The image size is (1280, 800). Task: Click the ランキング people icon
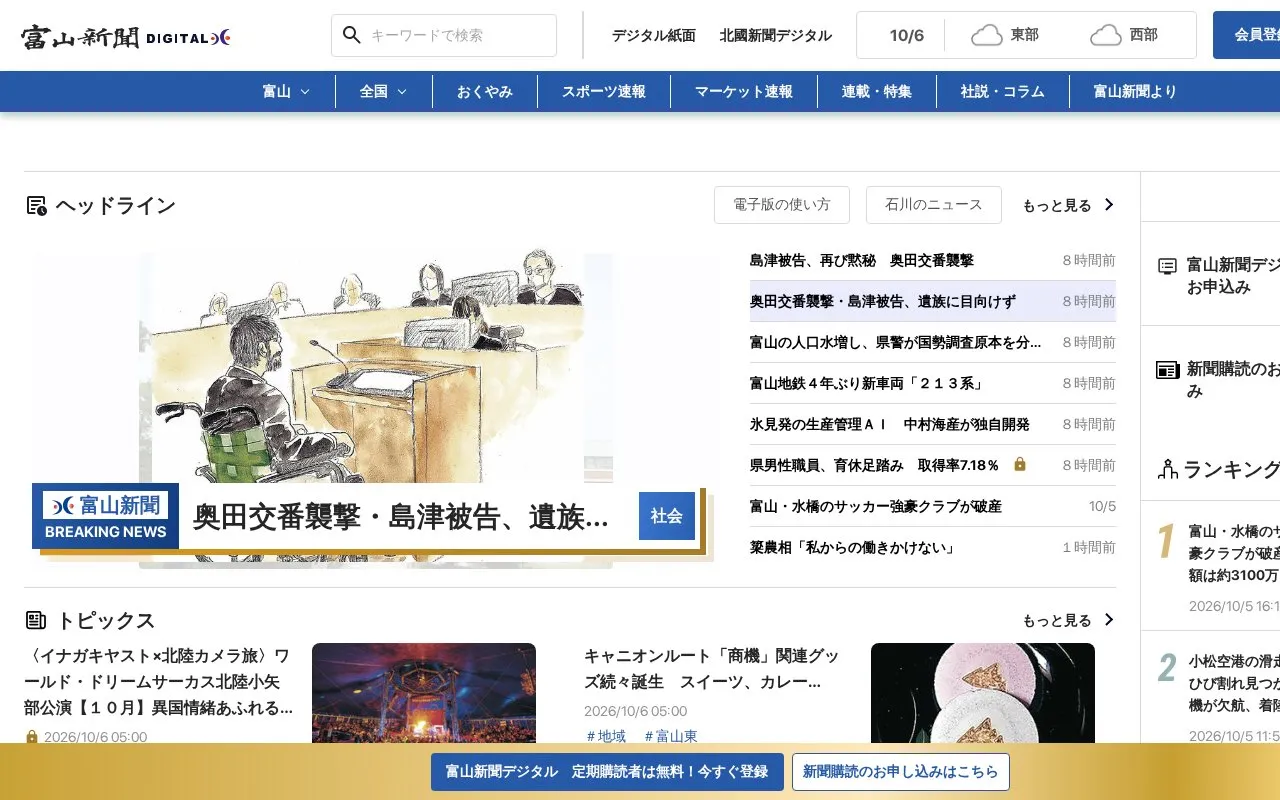[x=1168, y=468]
